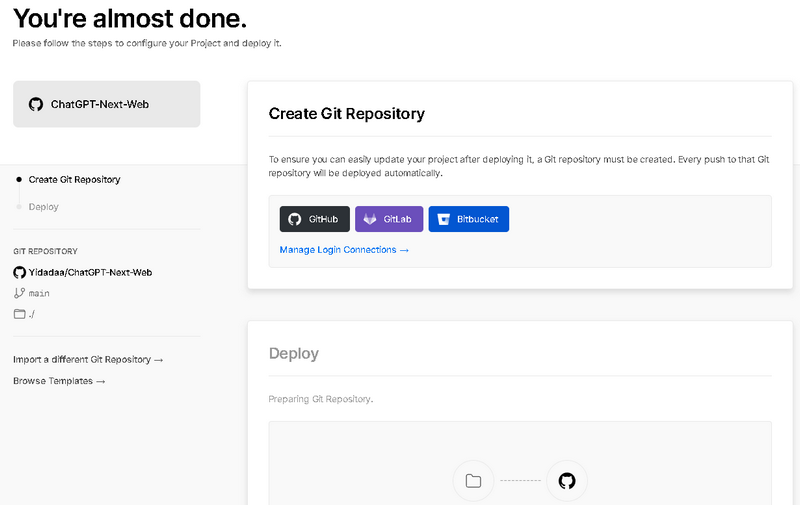Click the GitHub button
The width and height of the screenshot is (800, 505).
point(314,219)
